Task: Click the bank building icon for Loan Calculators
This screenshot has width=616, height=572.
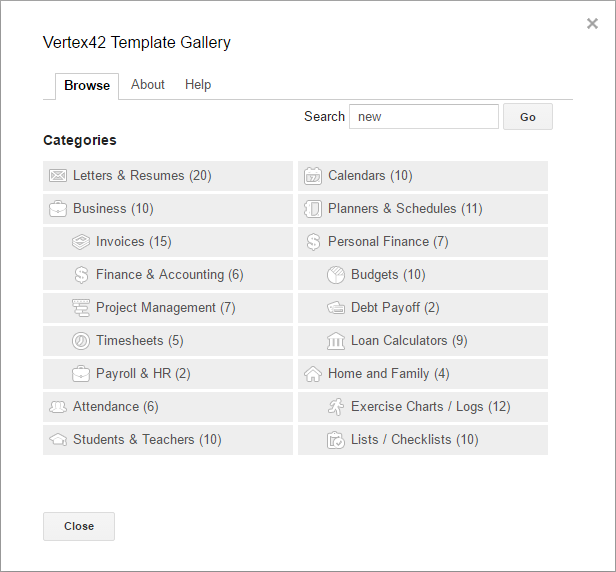Action: (336, 341)
